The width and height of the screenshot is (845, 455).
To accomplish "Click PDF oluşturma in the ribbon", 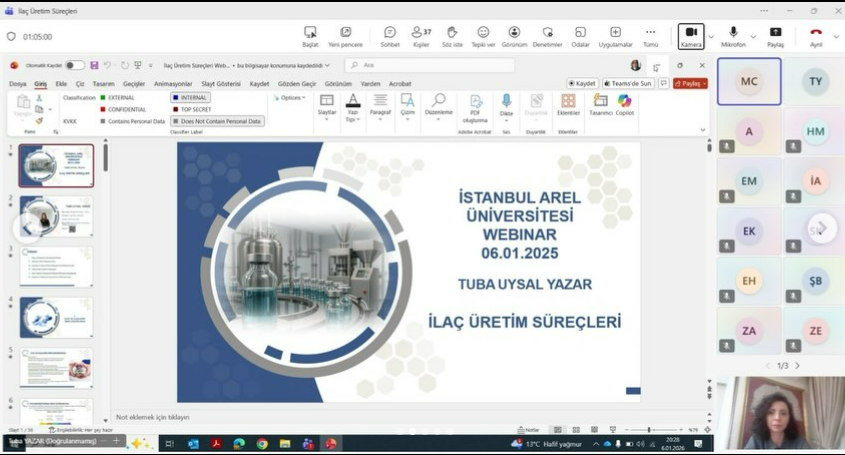I will click(475, 105).
